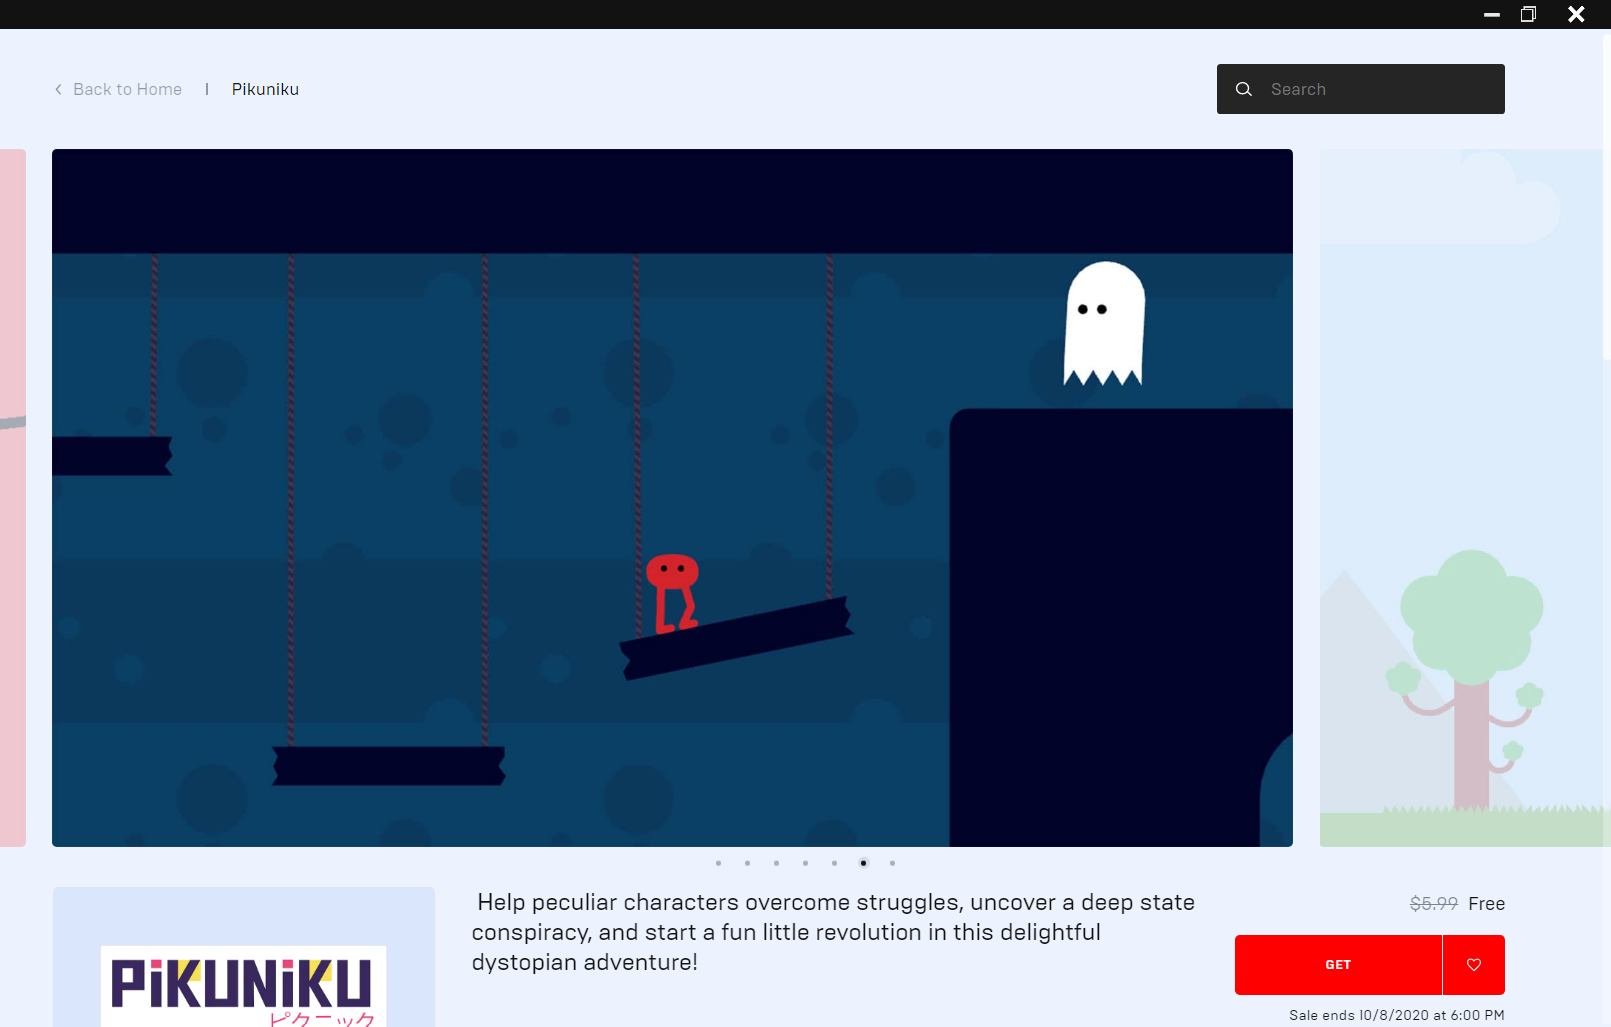Viewport: 1611px width, 1027px height.
Task: Click the crossed-out $5.99 price
Action: (1434, 904)
